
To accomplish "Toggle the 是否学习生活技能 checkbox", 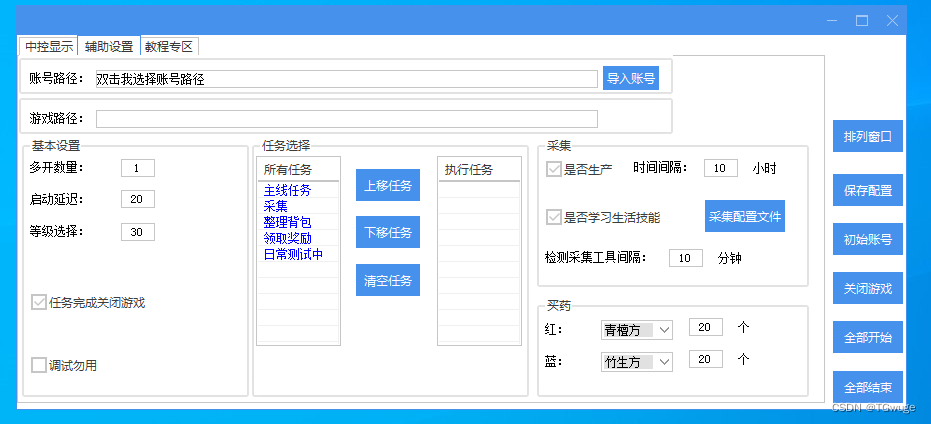I will coord(553,217).
